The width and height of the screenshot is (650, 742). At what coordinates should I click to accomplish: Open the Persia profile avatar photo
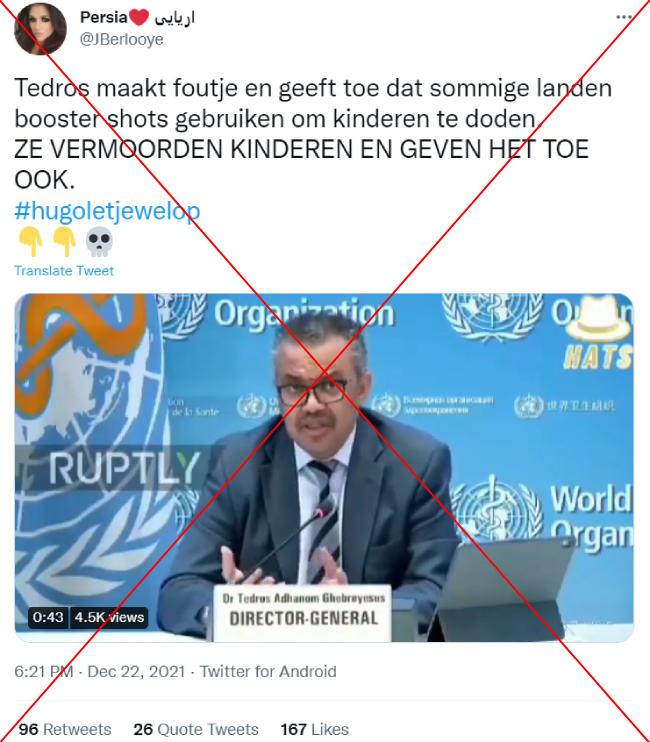click(x=40, y=29)
